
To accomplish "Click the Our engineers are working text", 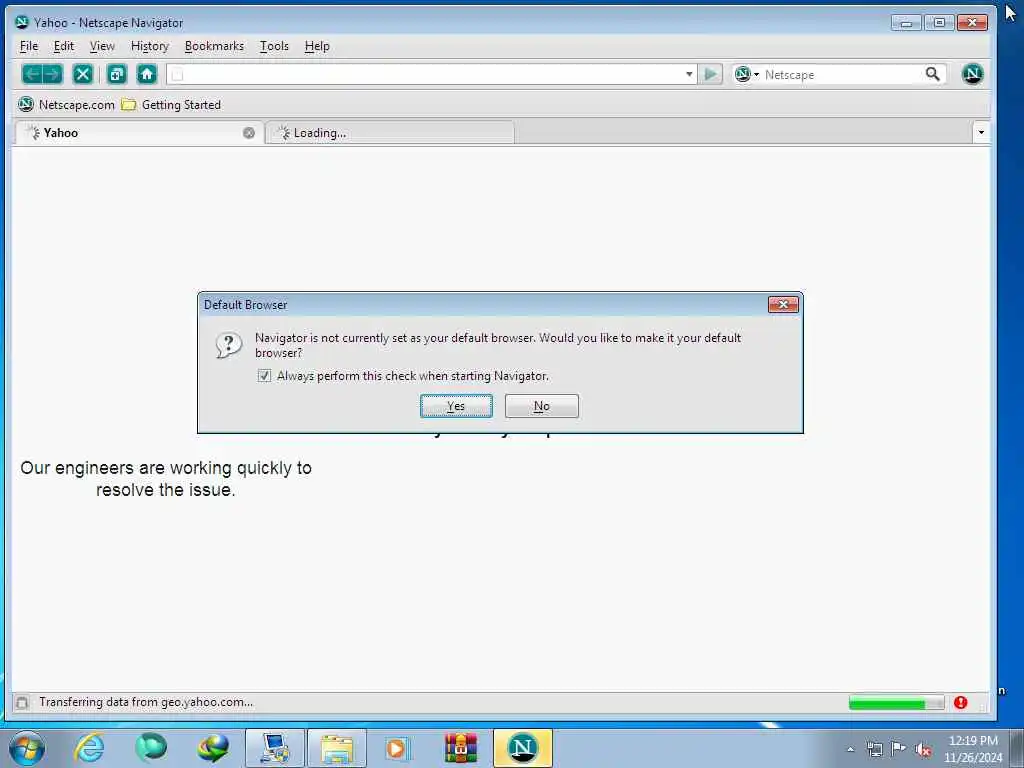I will 166,479.
